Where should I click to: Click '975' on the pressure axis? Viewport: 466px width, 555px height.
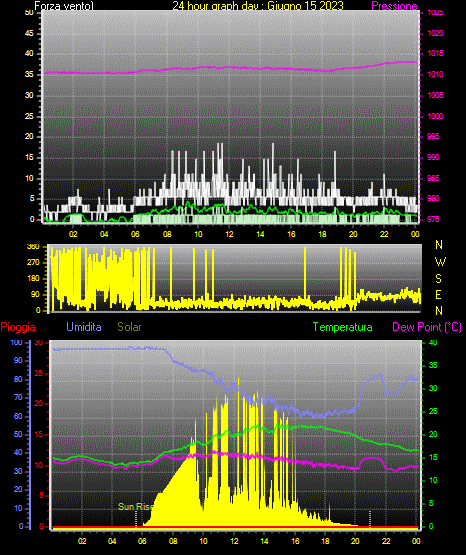coord(433,219)
